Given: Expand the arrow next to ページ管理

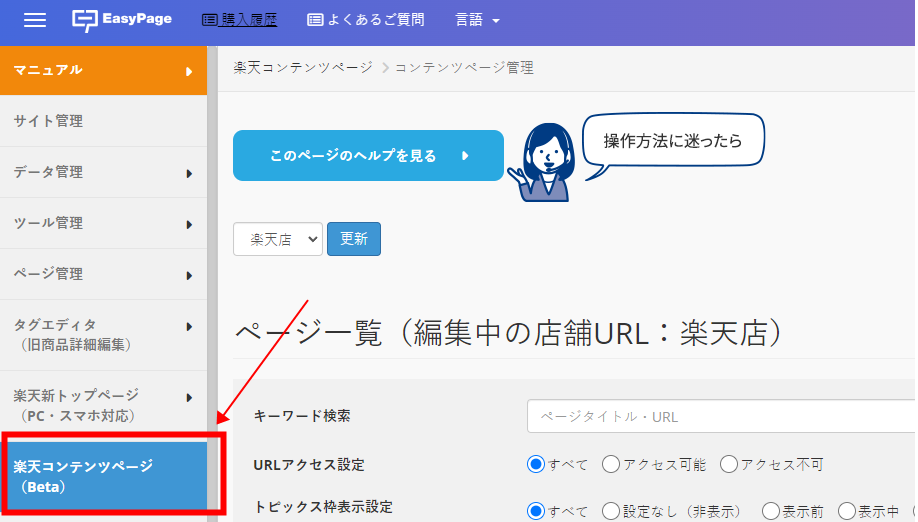Looking at the screenshot, I should (189, 276).
